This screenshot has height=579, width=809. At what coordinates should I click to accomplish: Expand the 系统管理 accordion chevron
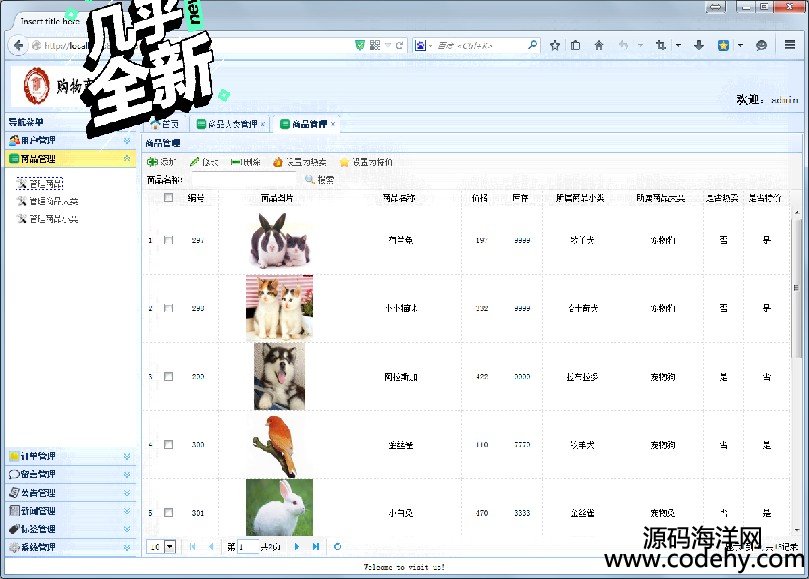click(x=127, y=547)
